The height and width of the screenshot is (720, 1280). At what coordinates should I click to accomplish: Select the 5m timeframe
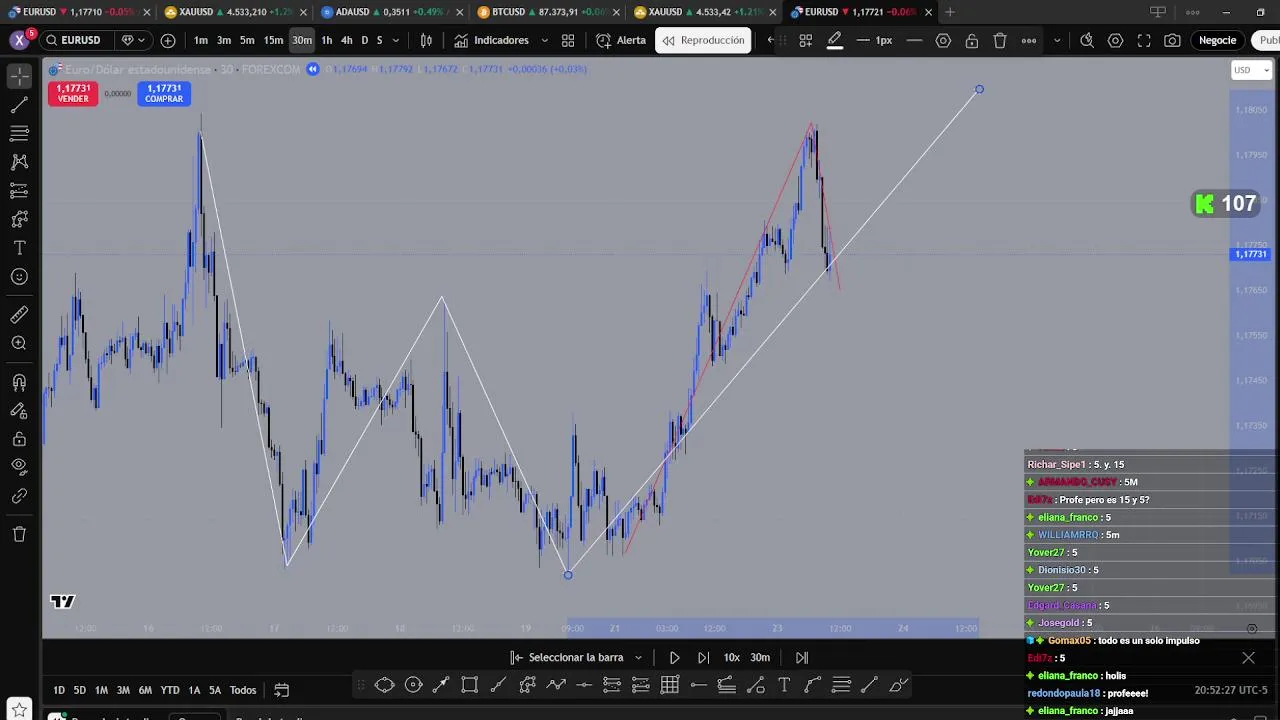[247, 40]
